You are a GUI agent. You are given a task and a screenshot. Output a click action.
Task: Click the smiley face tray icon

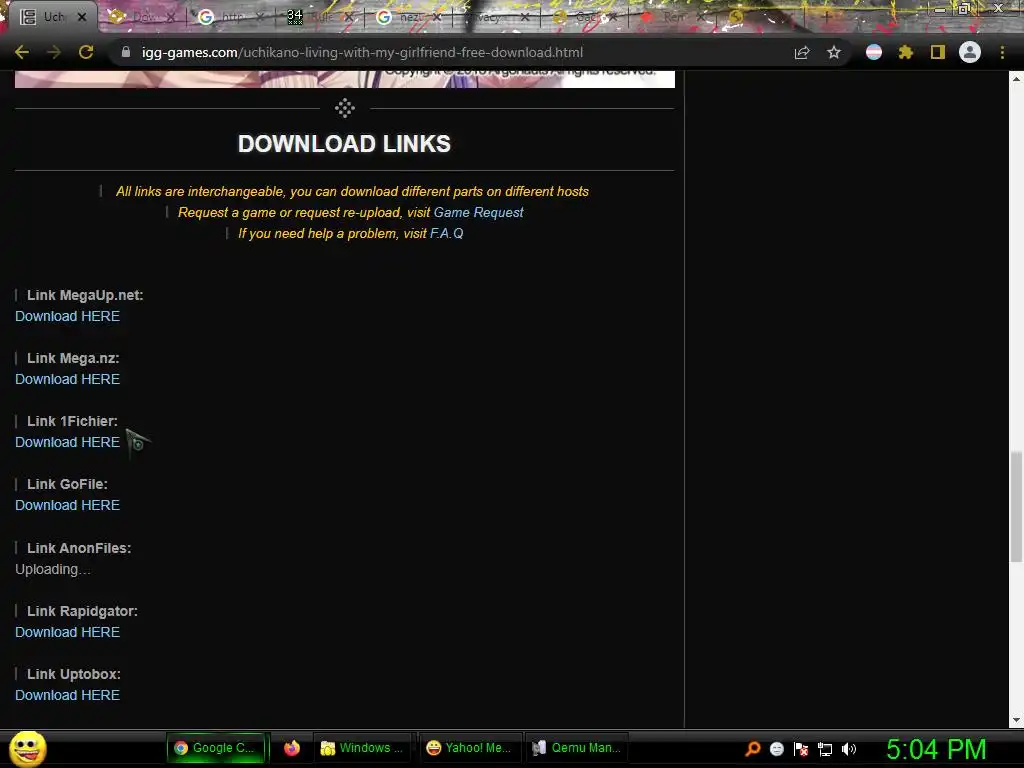click(776, 749)
